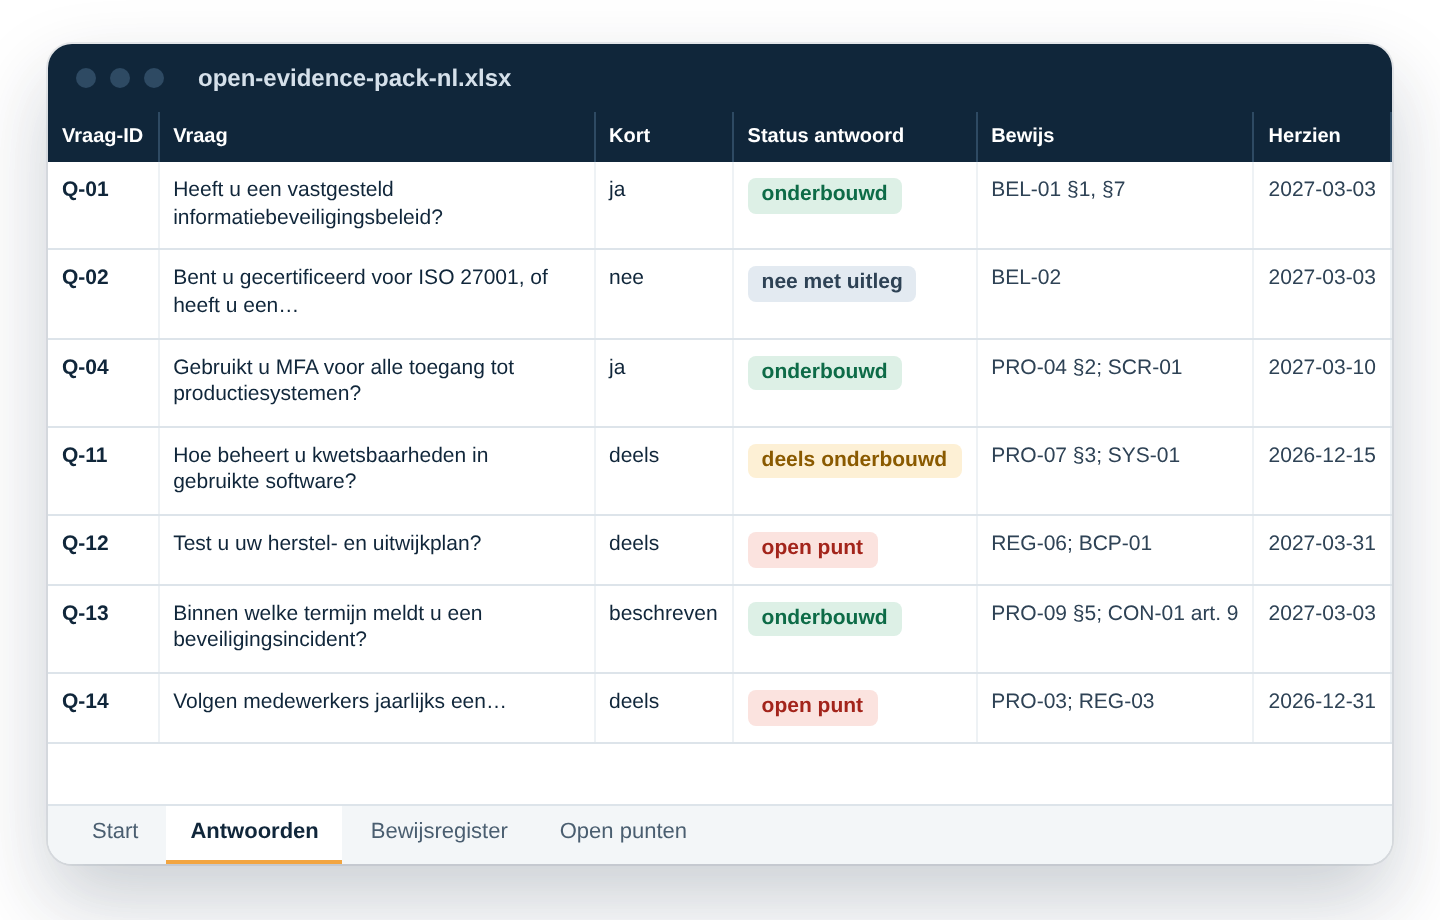
Task: Select the Q-14 ID cell
Action: (103, 708)
